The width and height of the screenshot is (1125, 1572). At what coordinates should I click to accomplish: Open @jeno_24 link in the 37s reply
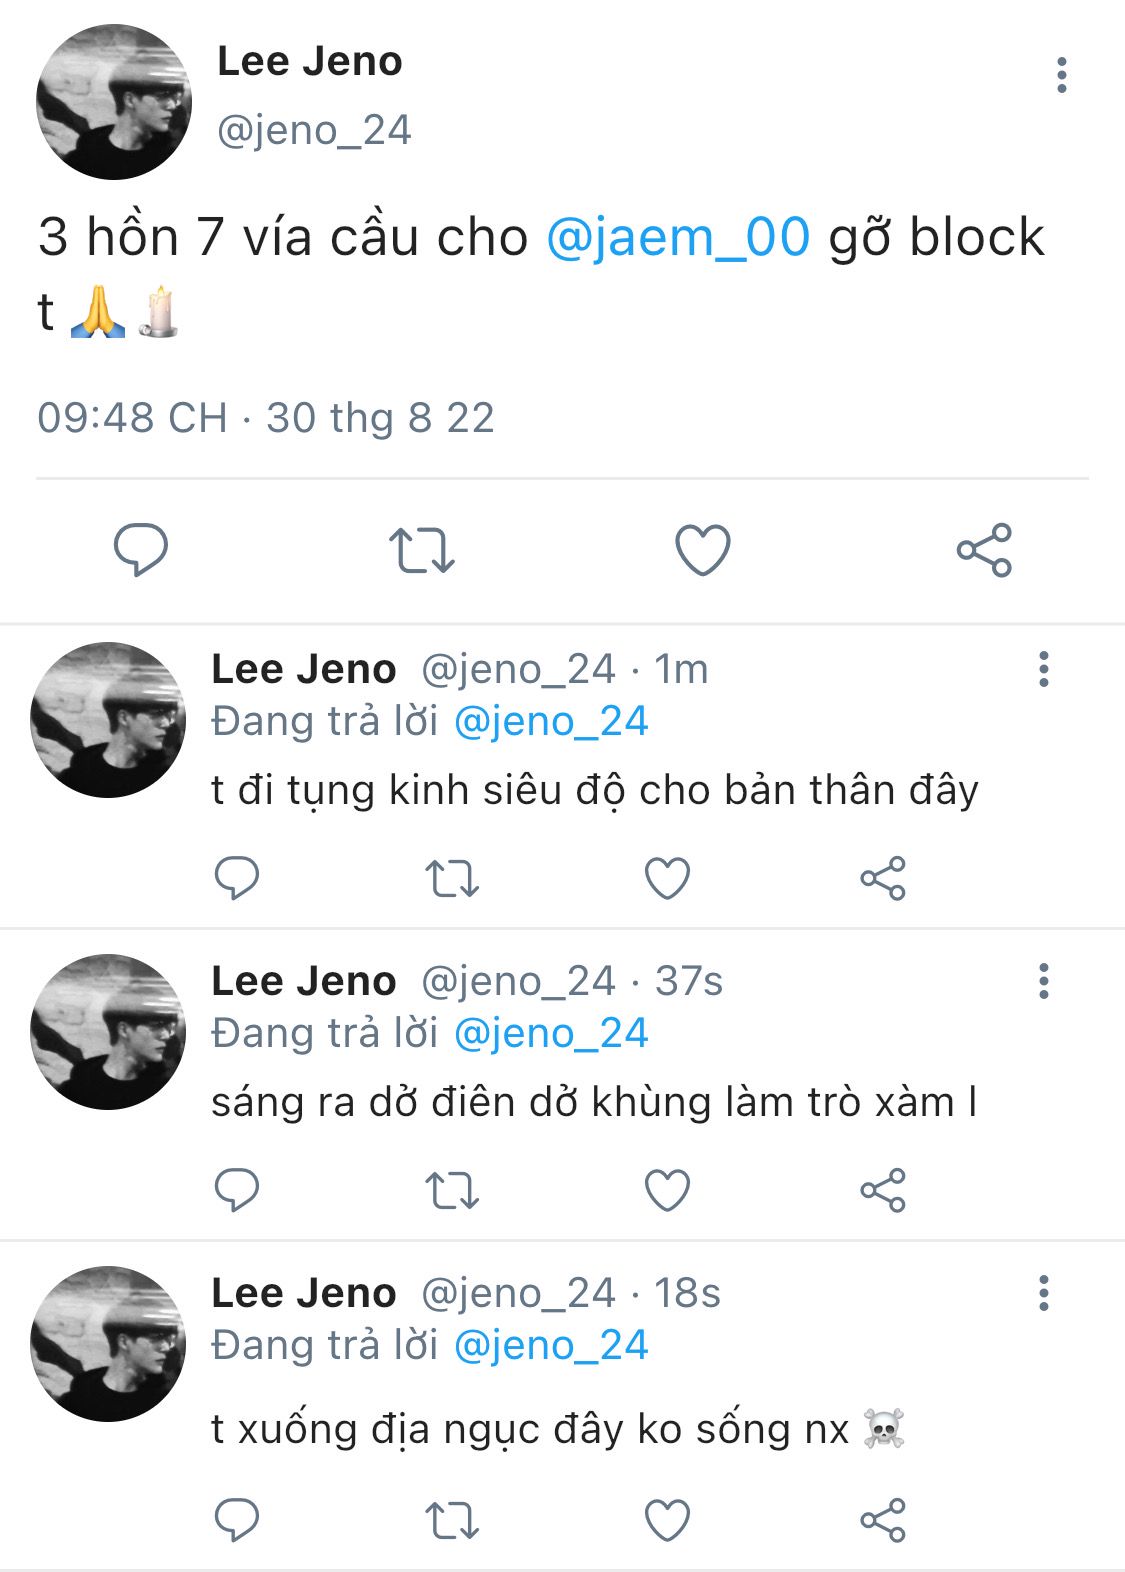551,1034
